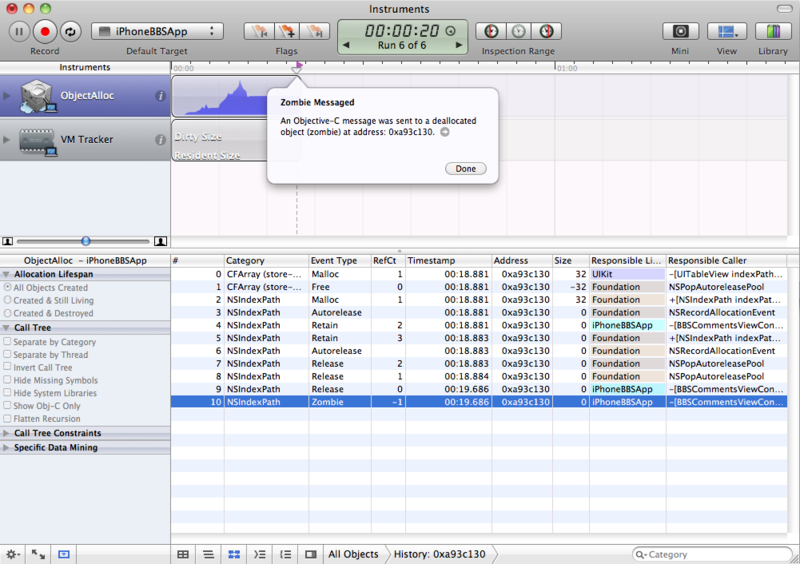Sort by Category column header
800x564 pixels.
pos(266,260)
